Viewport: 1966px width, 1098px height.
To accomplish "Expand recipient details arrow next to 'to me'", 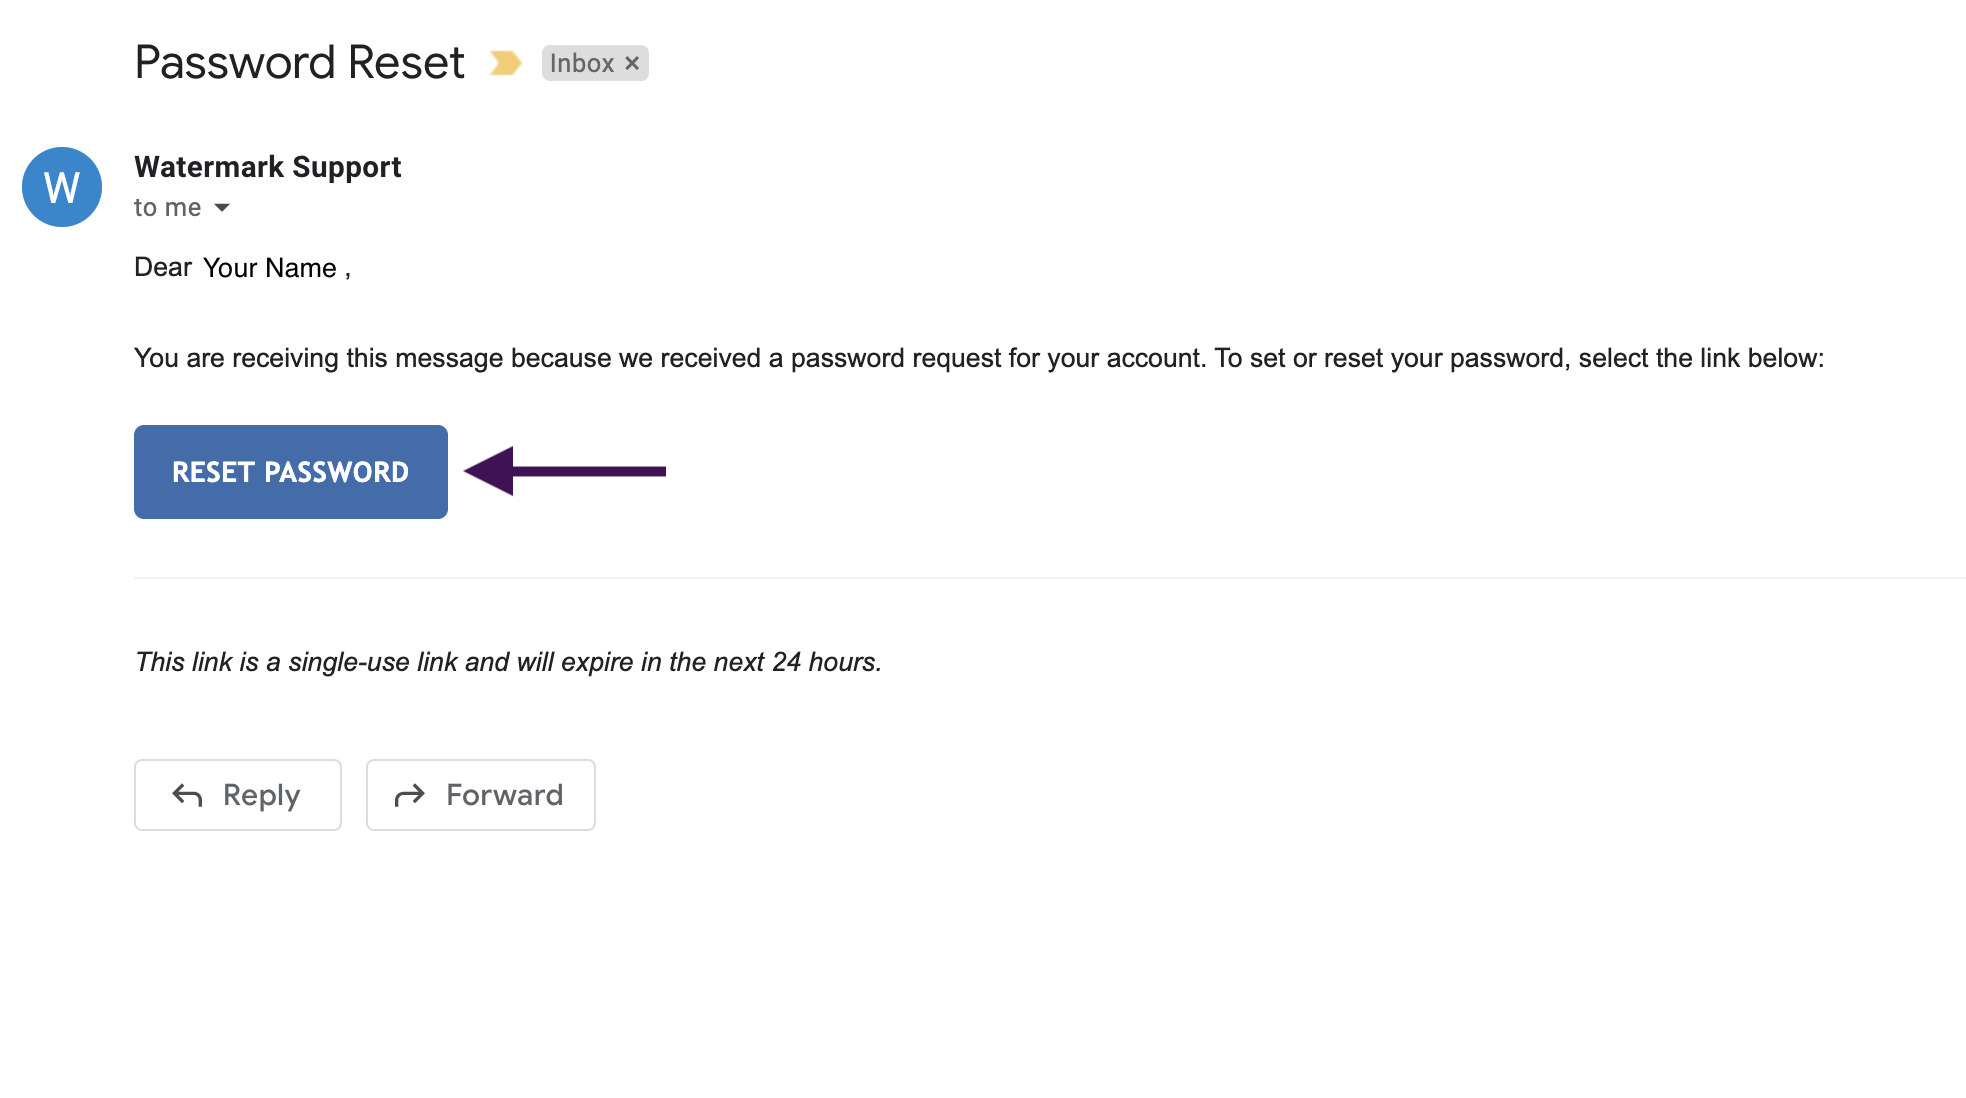I will tap(222, 208).
